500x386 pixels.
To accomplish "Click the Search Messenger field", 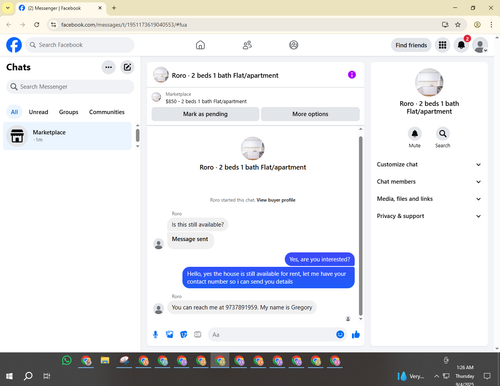I will point(70,87).
